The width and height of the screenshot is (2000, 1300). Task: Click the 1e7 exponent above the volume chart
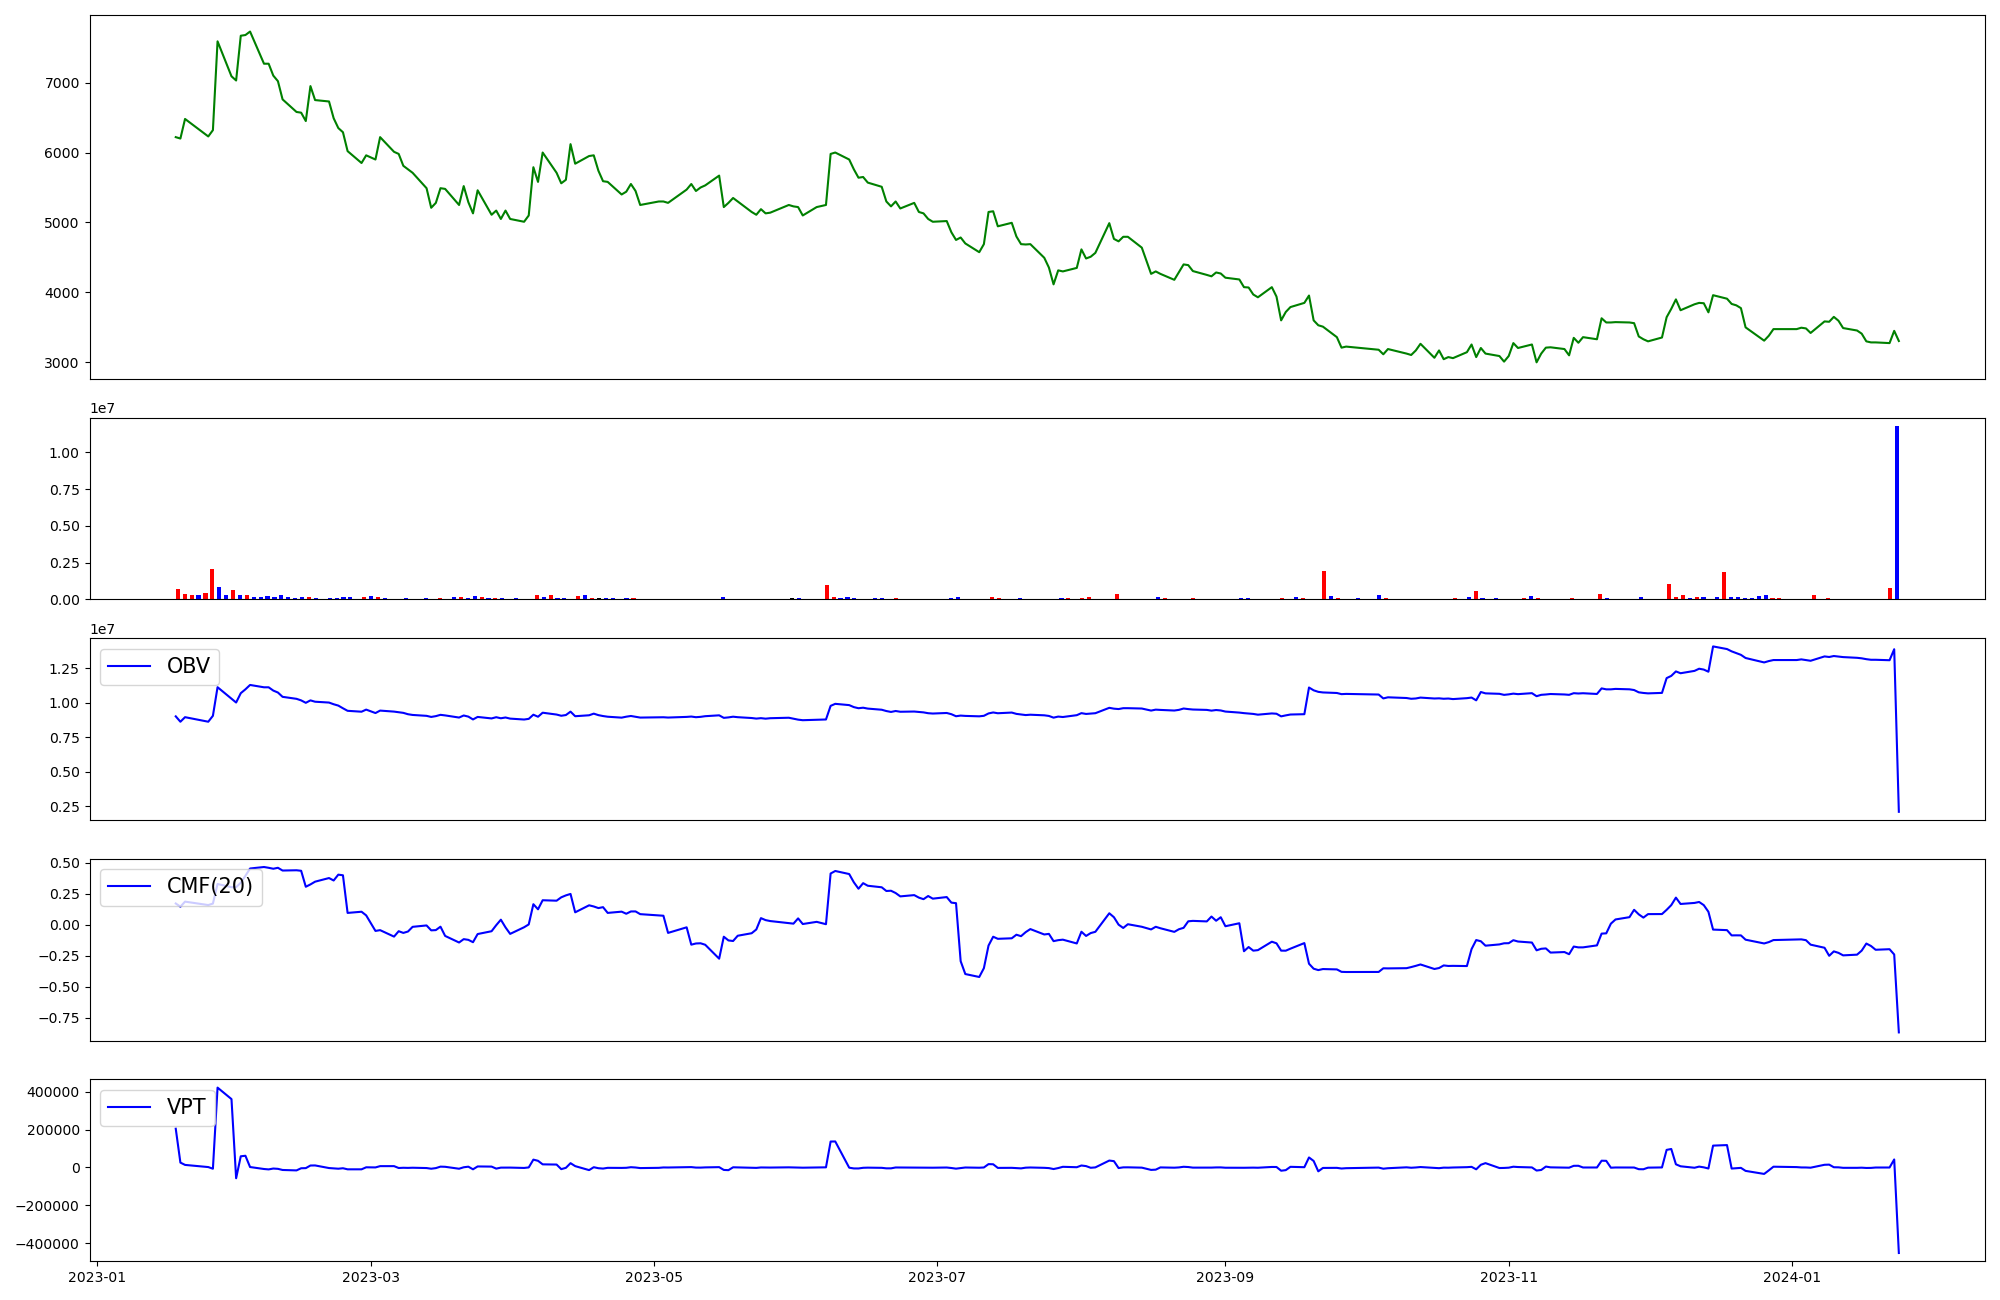(x=102, y=408)
